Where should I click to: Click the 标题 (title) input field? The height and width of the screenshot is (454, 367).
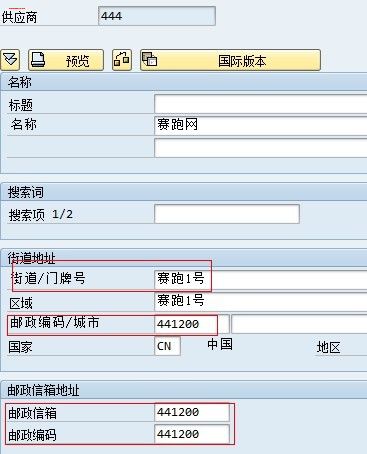click(261, 104)
